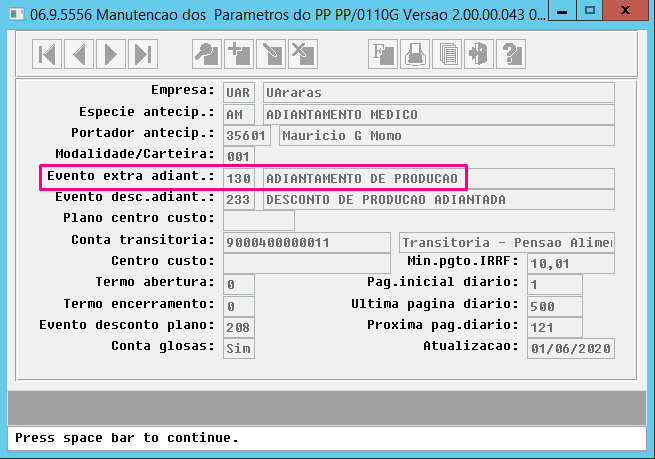Click the Especie antecip. field AM

[x=239, y=114]
